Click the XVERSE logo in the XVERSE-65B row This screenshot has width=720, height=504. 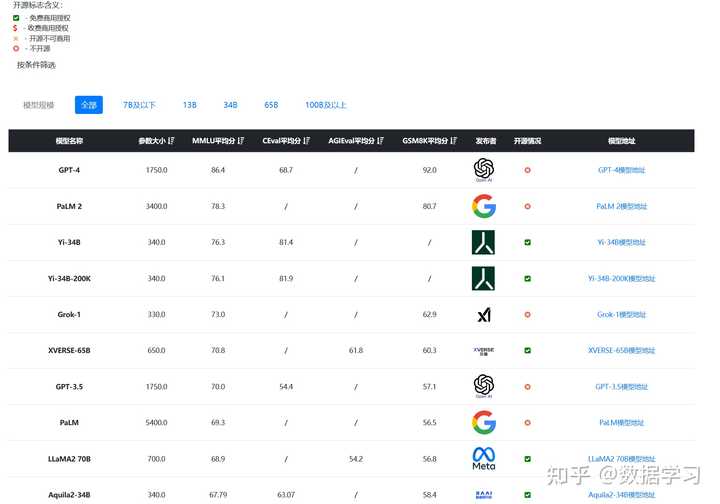pyautogui.click(x=484, y=351)
